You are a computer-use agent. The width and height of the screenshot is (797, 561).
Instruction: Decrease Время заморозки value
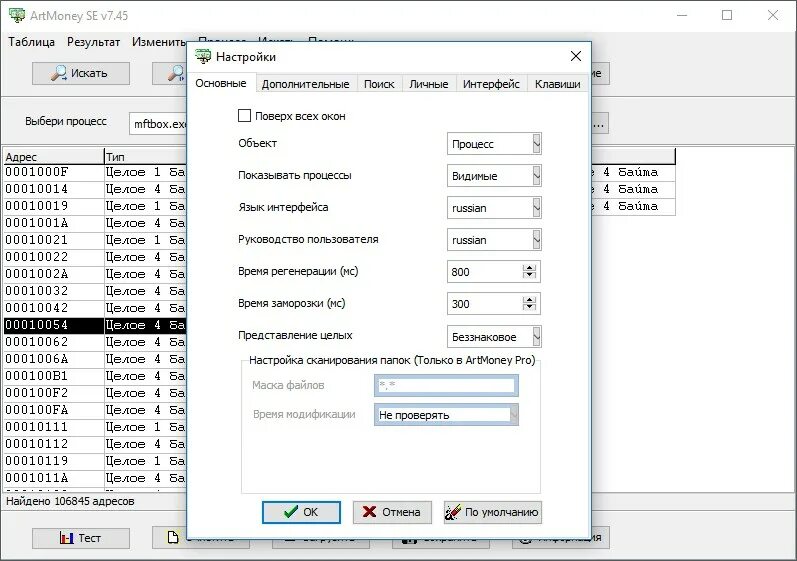point(529,307)
